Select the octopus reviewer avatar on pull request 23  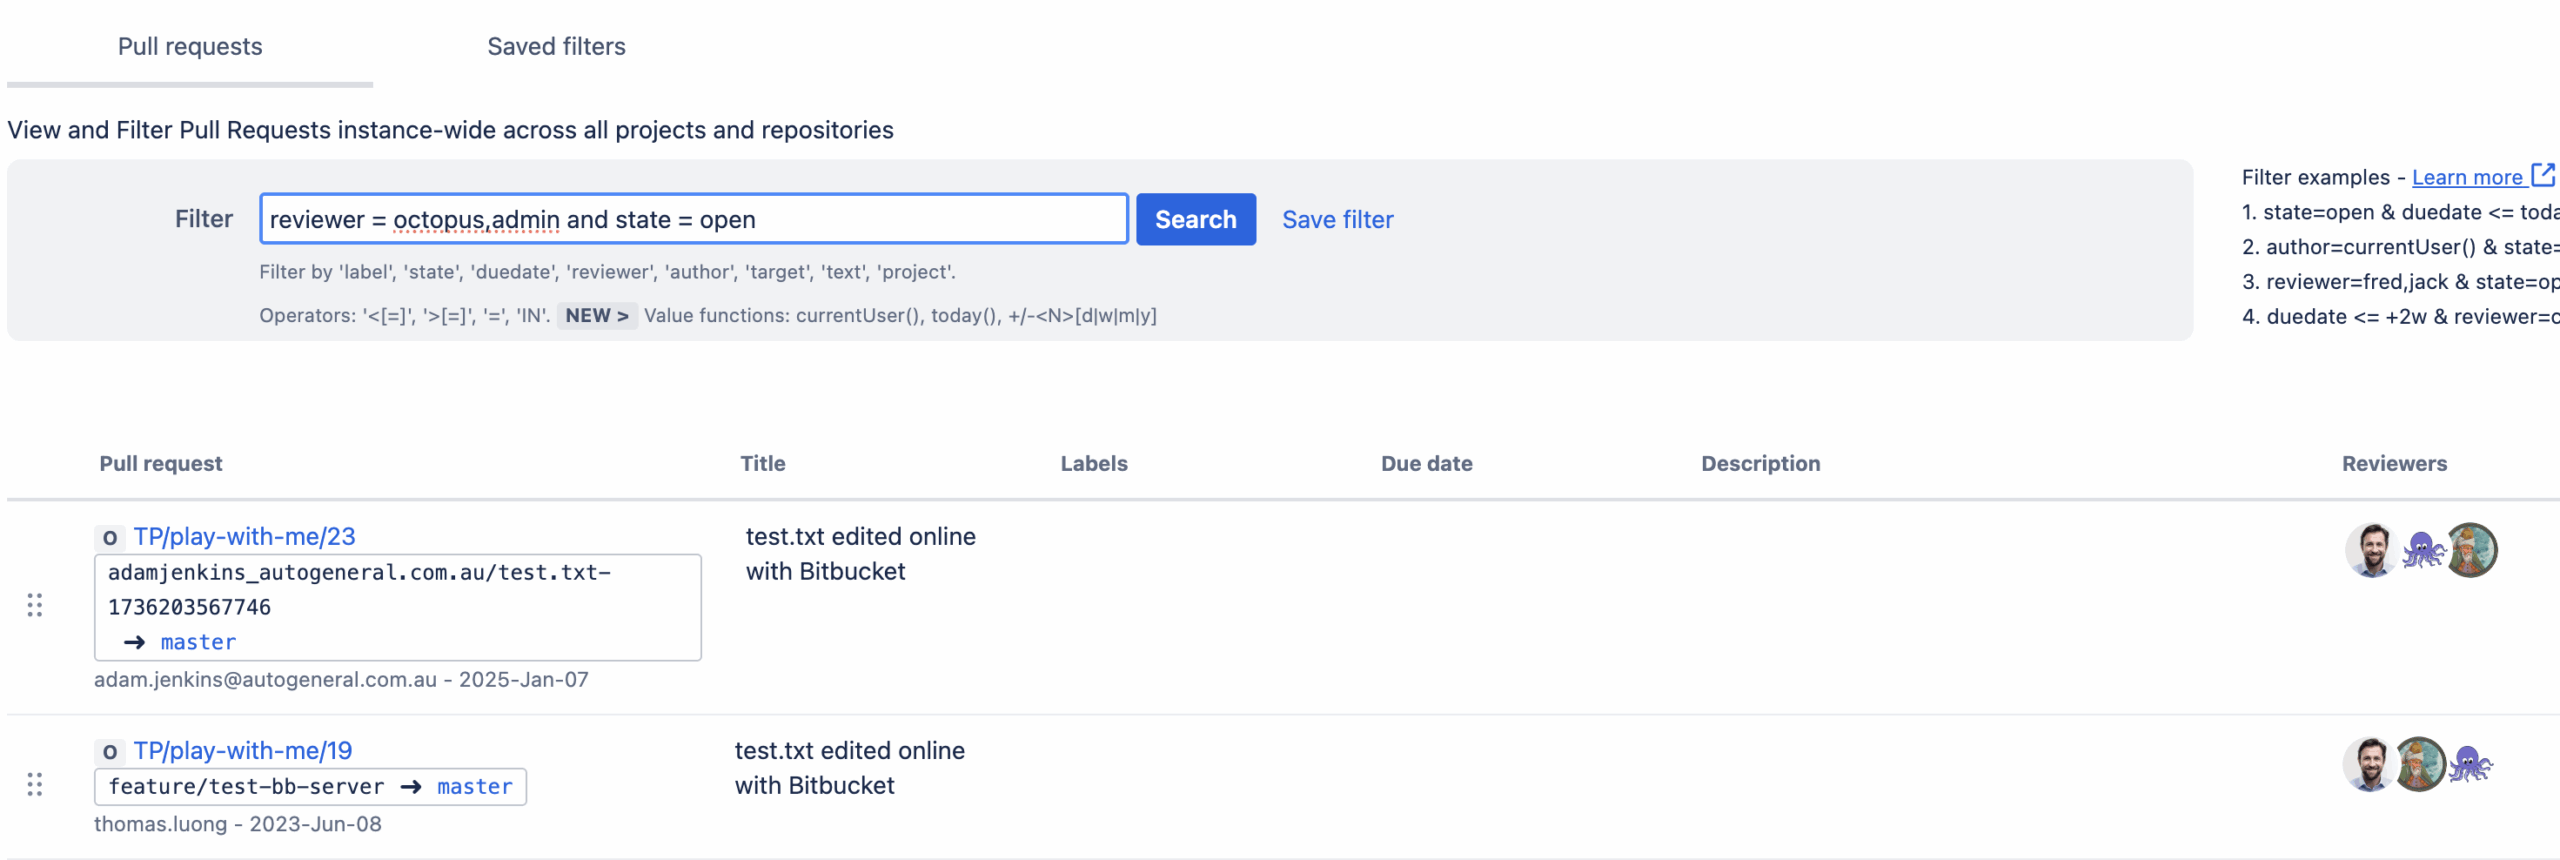(x=2423, y=550)
